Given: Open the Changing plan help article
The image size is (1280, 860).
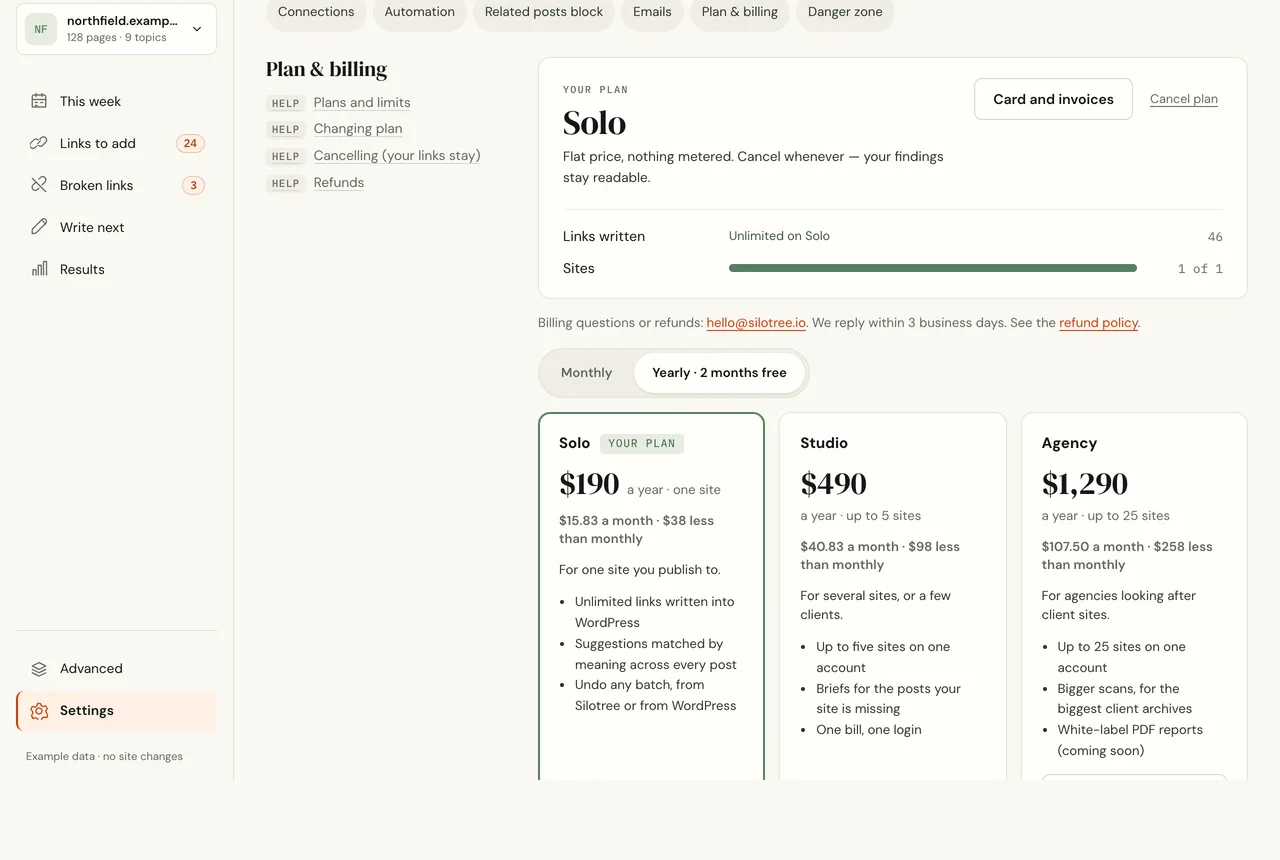Looking at the screenshot, I should click(358, 129).
